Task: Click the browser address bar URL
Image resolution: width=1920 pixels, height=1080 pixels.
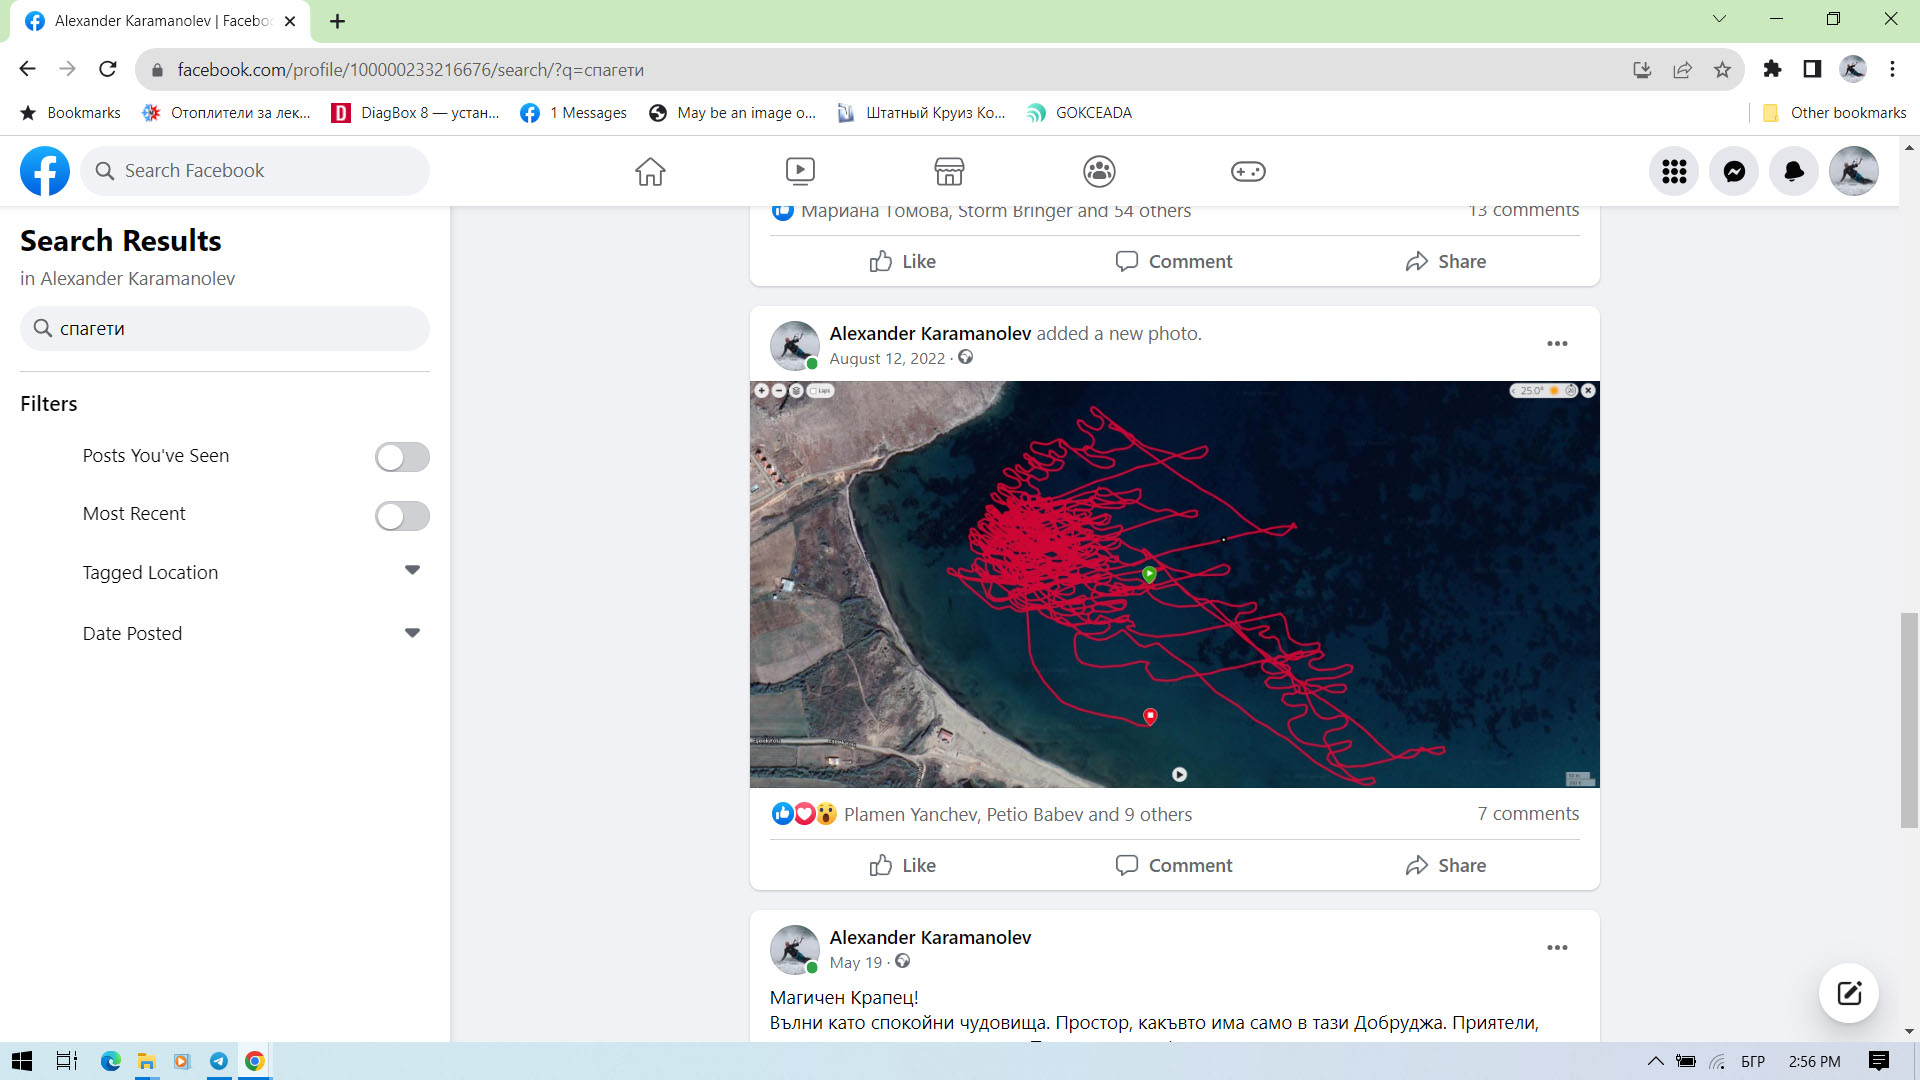Action: coord(410,70)
